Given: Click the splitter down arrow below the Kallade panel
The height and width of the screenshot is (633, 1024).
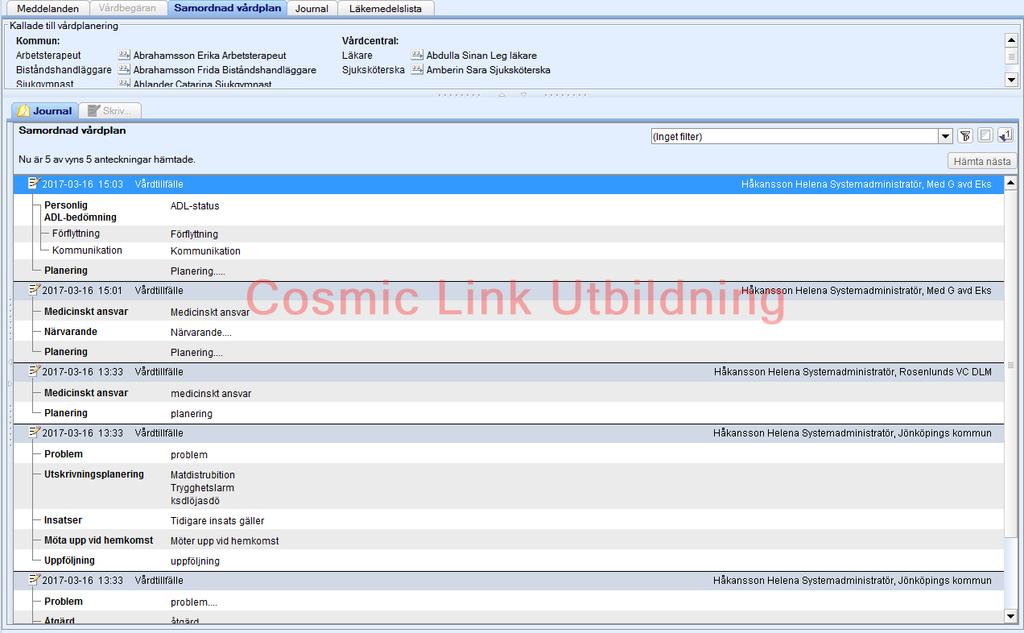Looking at the screenshot, I should click(523, 95).
